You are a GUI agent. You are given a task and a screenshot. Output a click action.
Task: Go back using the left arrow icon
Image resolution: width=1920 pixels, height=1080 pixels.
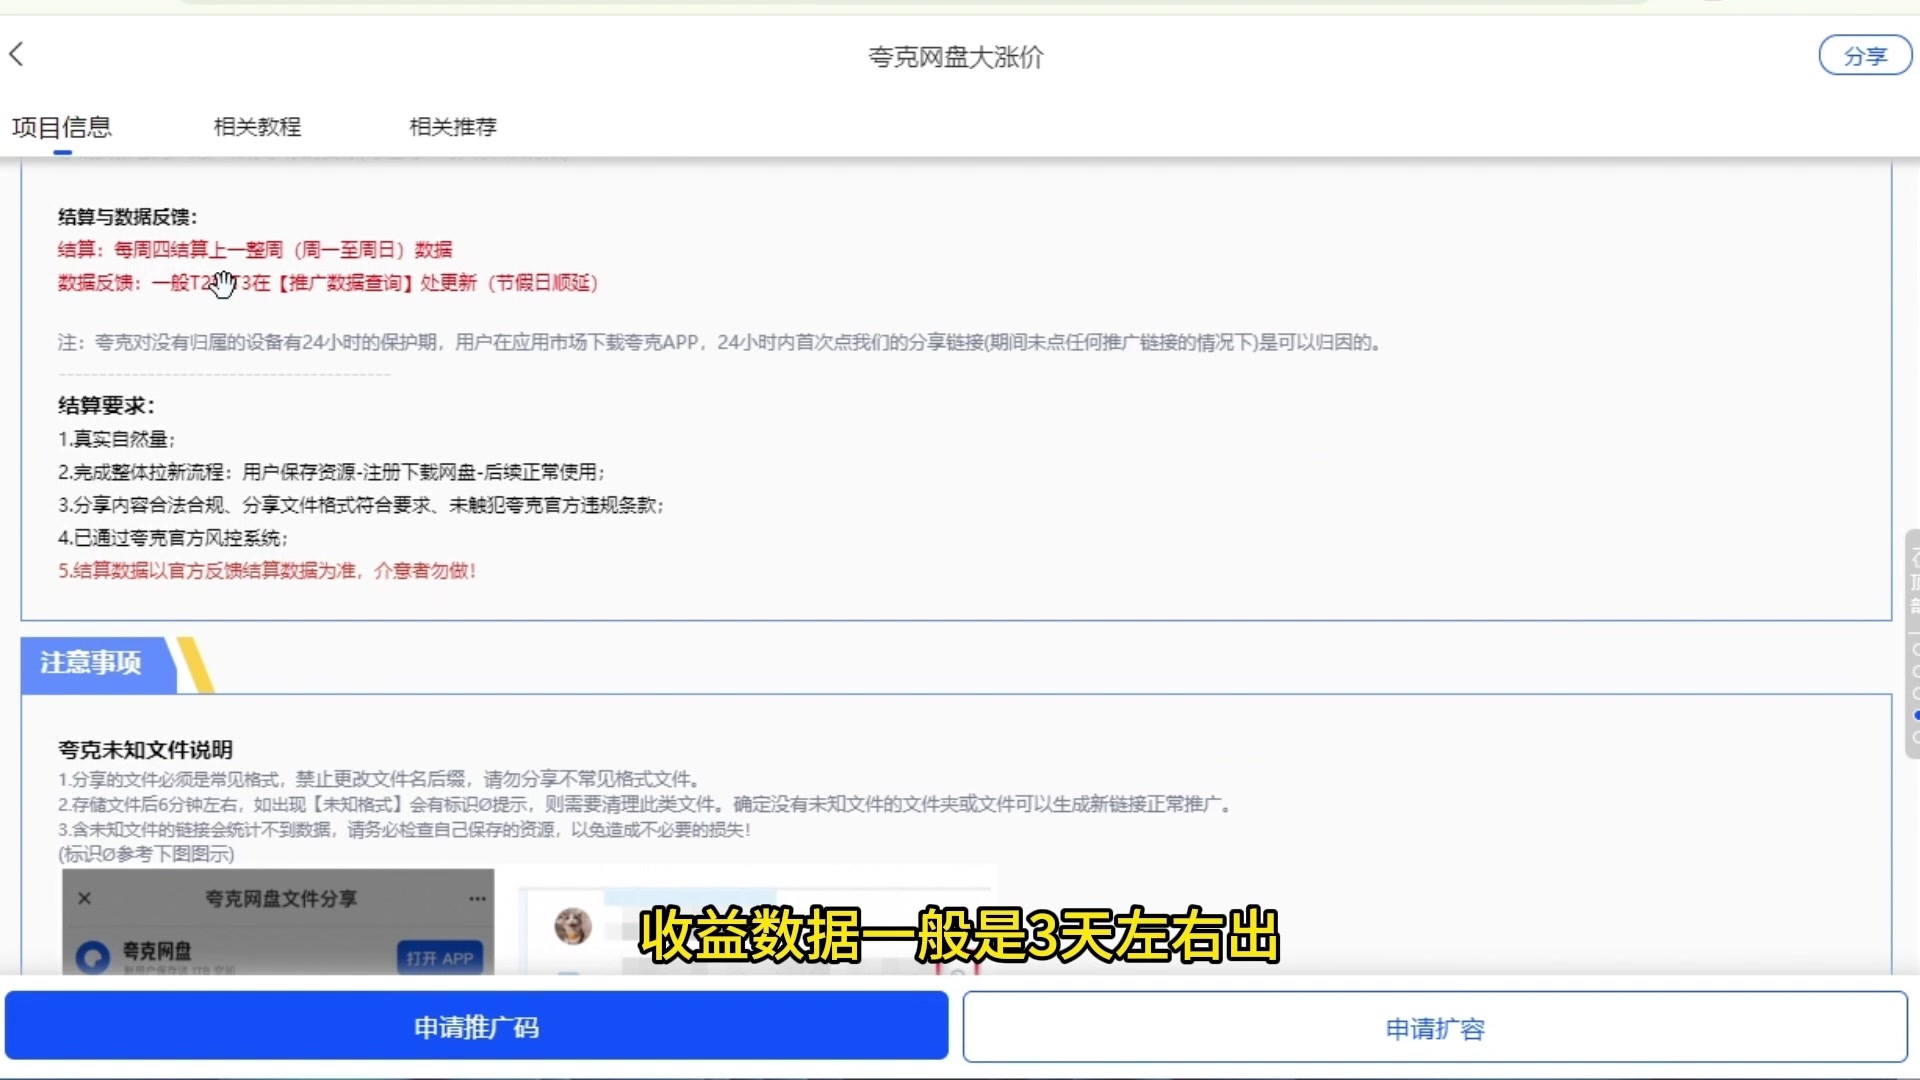coord(16,54)
